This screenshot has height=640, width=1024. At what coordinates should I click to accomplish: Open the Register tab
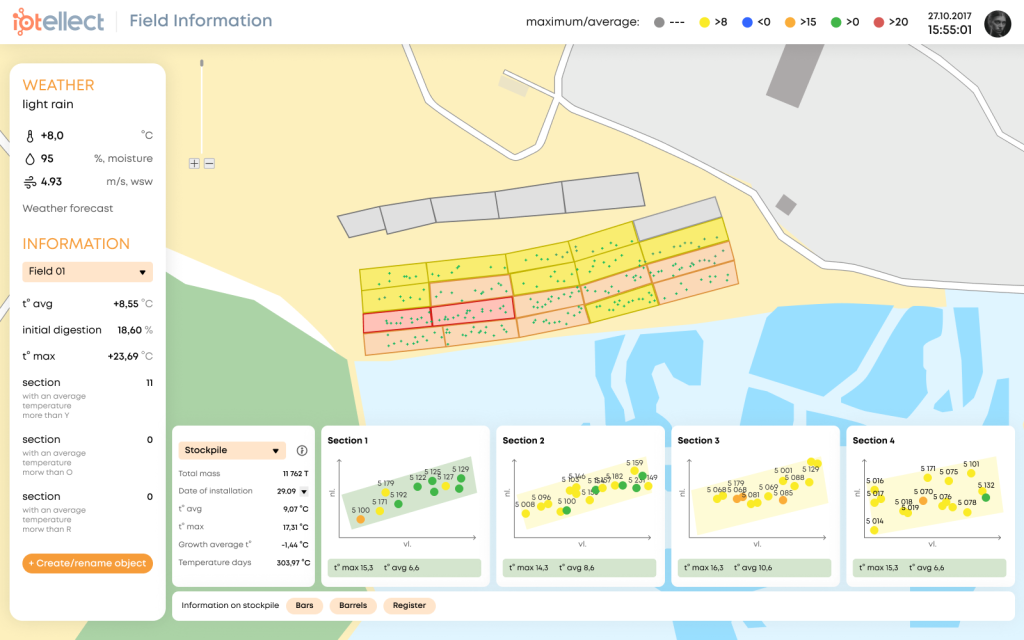point(409,605)
